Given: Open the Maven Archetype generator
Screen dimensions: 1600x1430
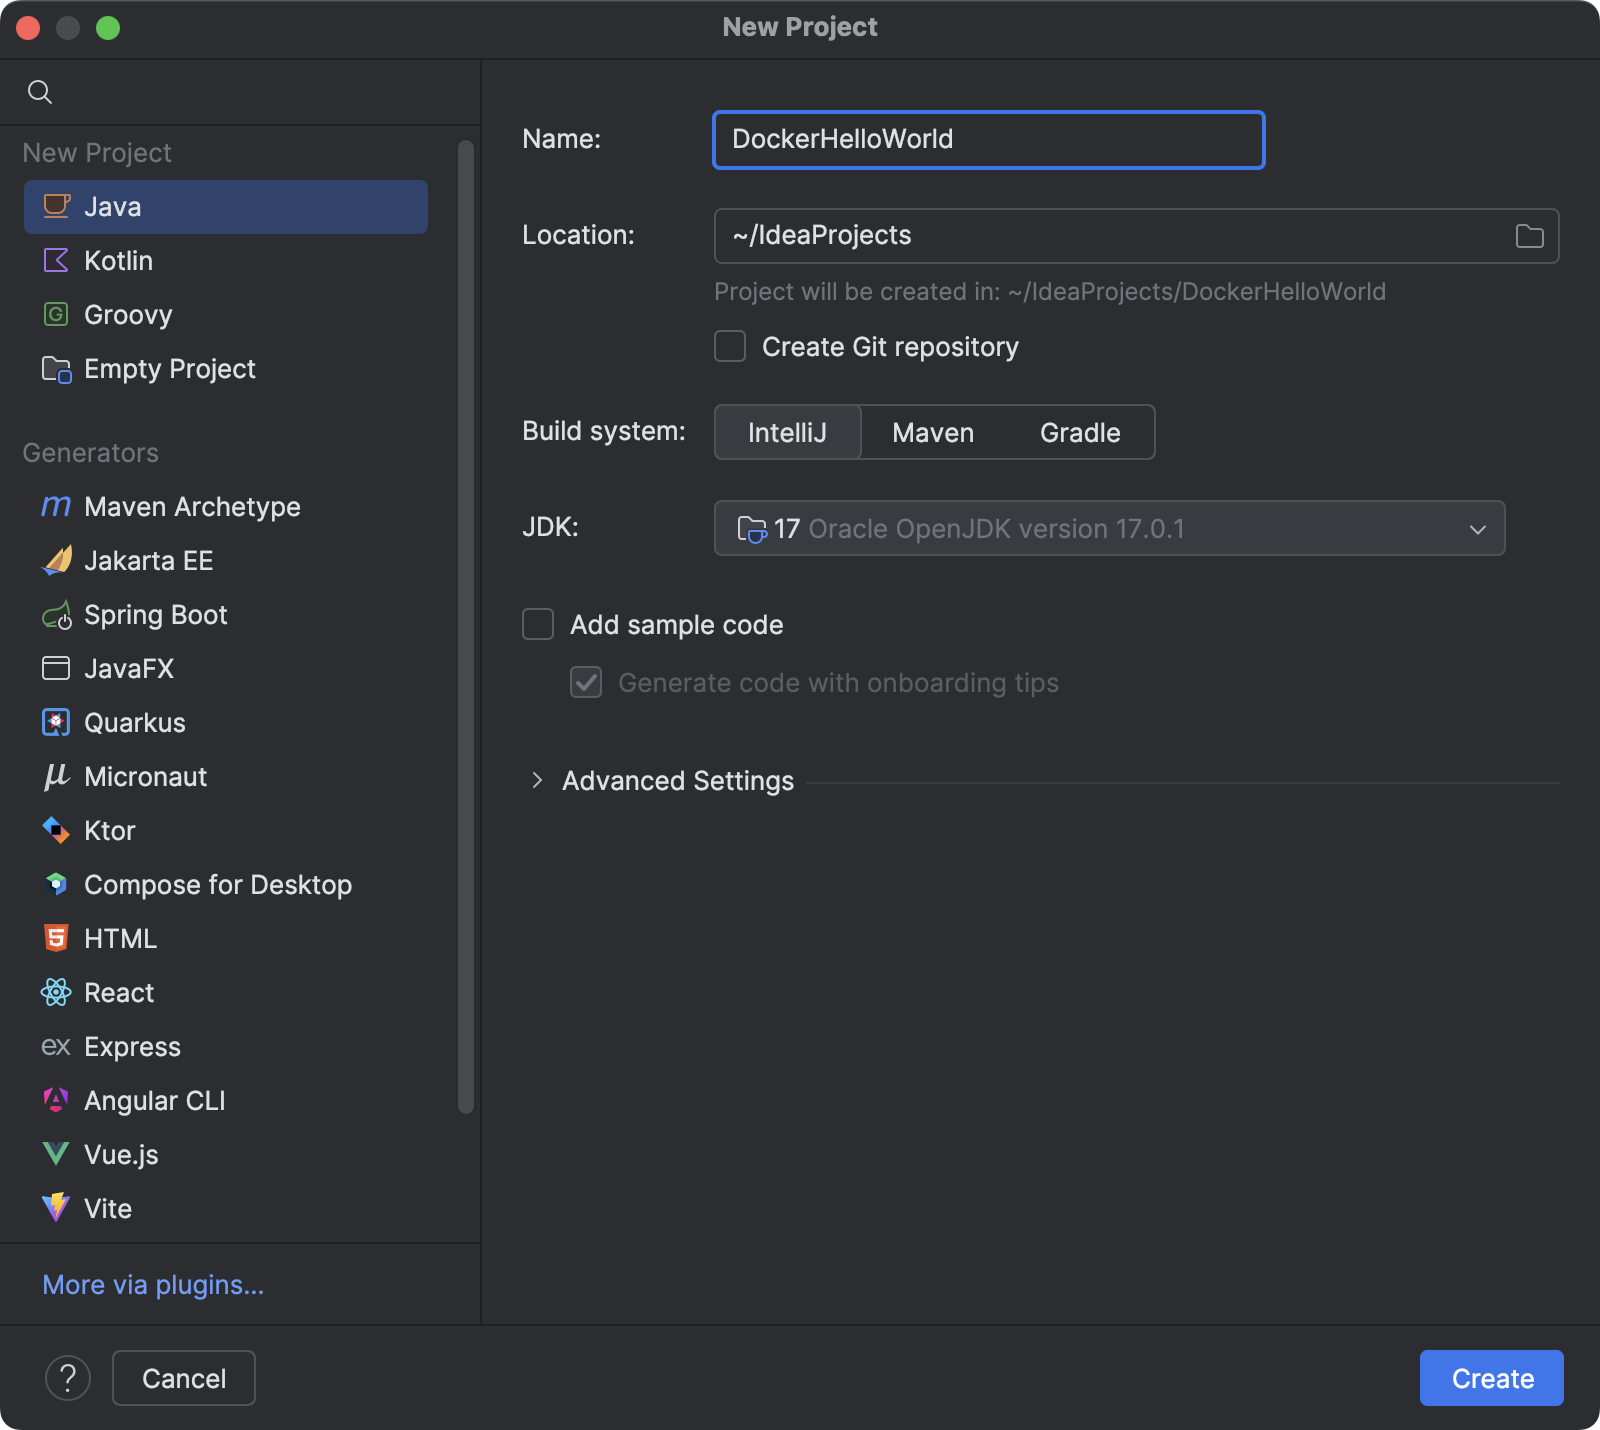Looking at the screenshot, I should click(192, 506).
